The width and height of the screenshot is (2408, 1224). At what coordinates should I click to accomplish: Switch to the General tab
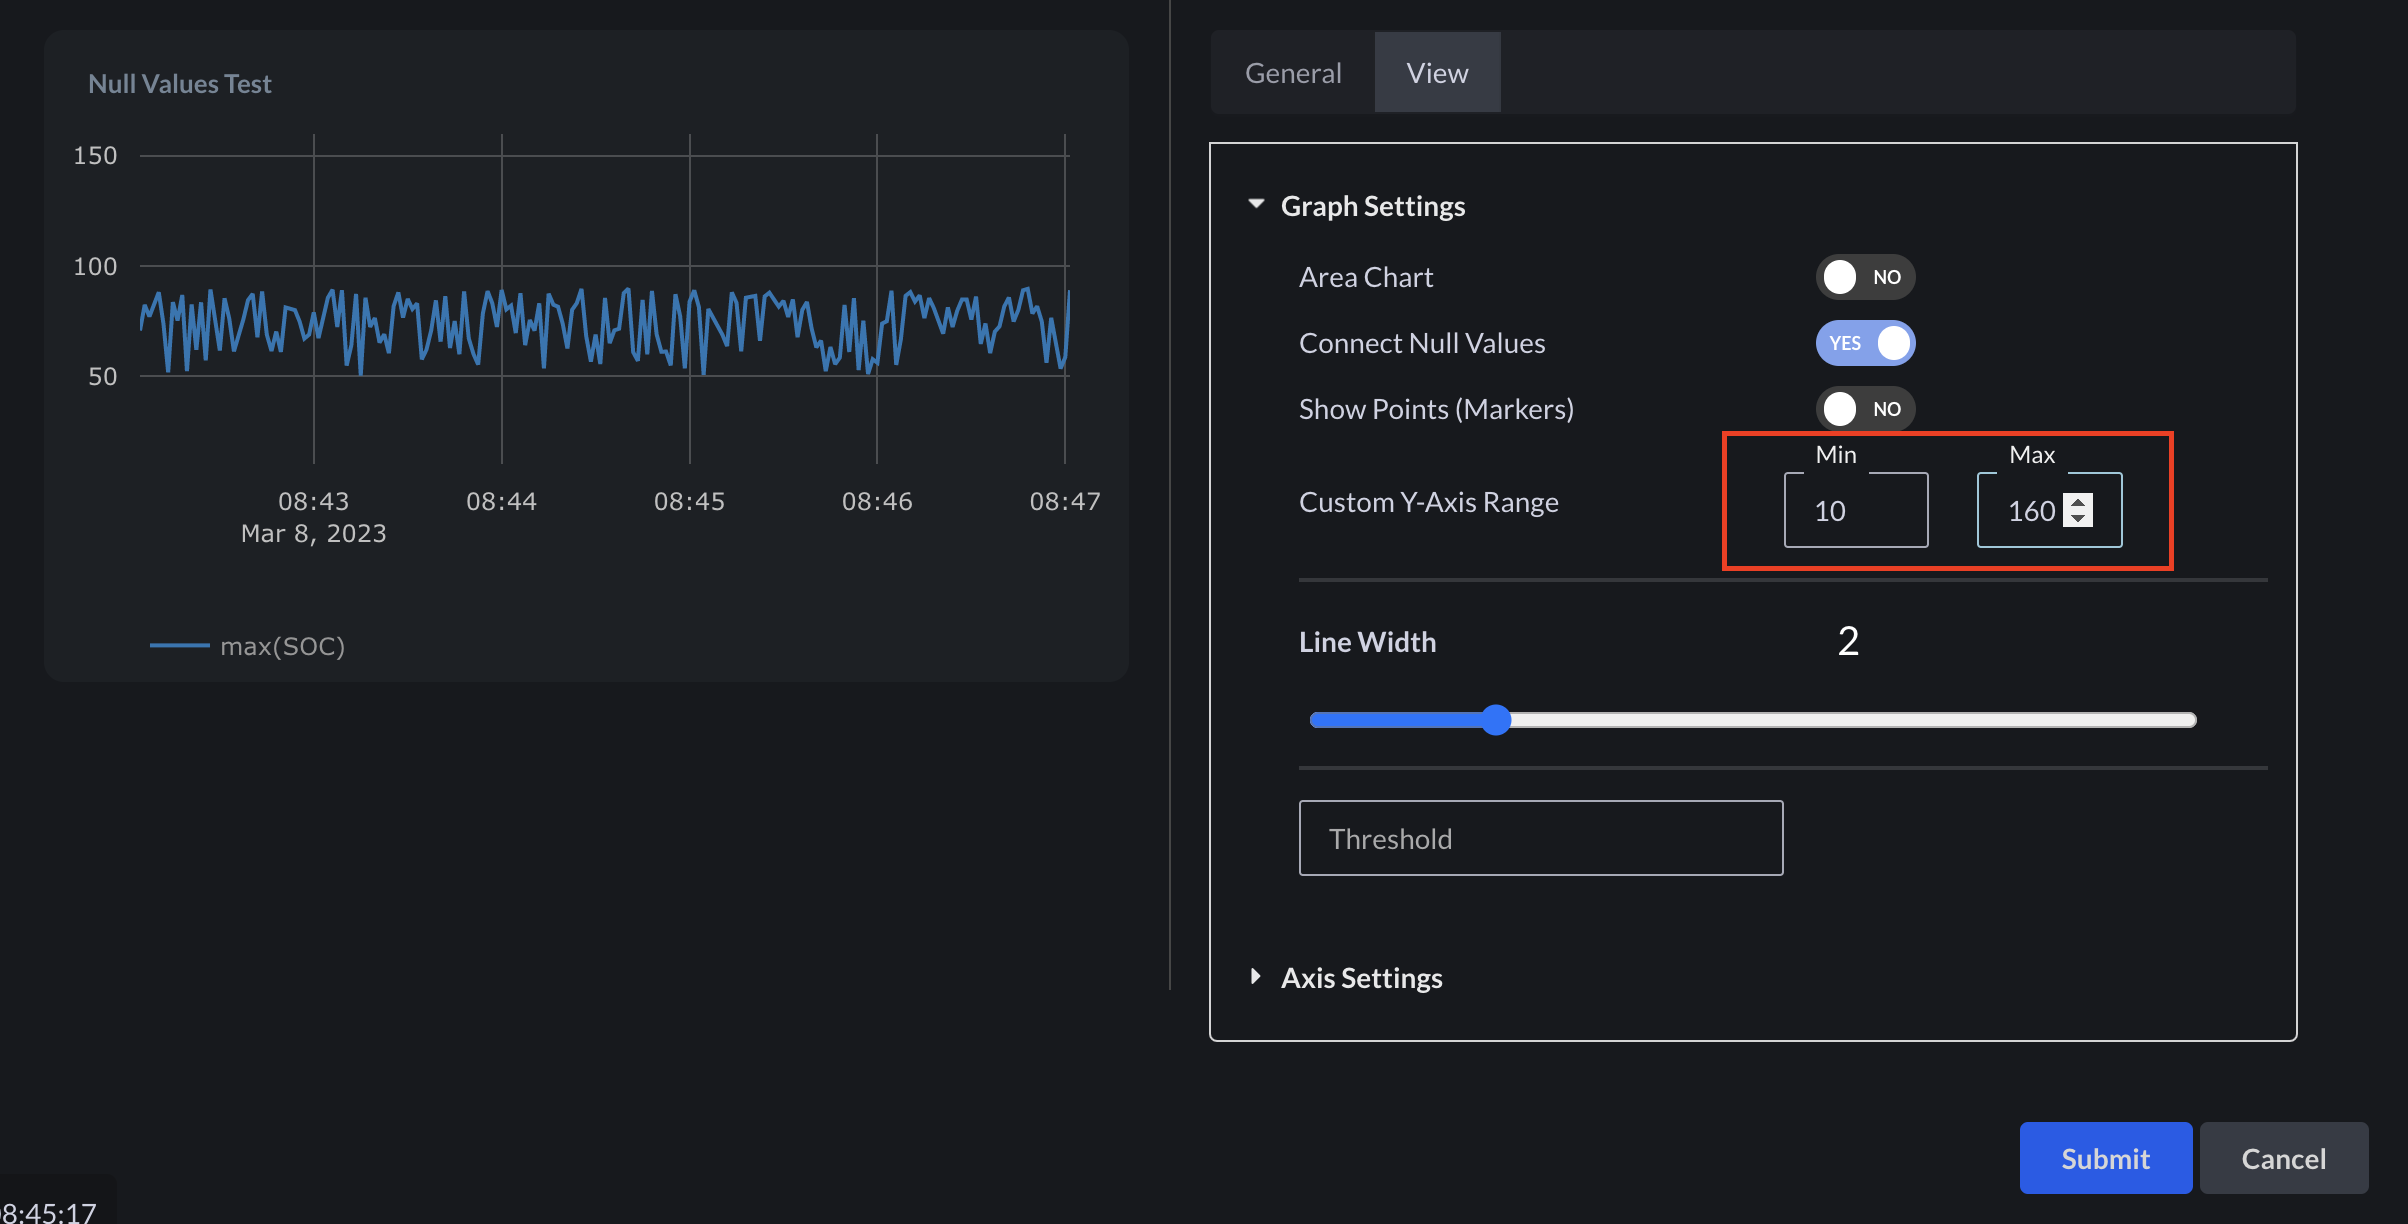(x=1292, y=73)
